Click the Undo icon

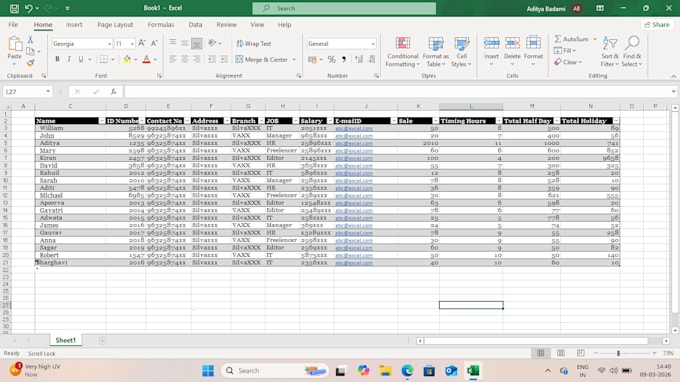pyautogui.click(x=29, y=8)
